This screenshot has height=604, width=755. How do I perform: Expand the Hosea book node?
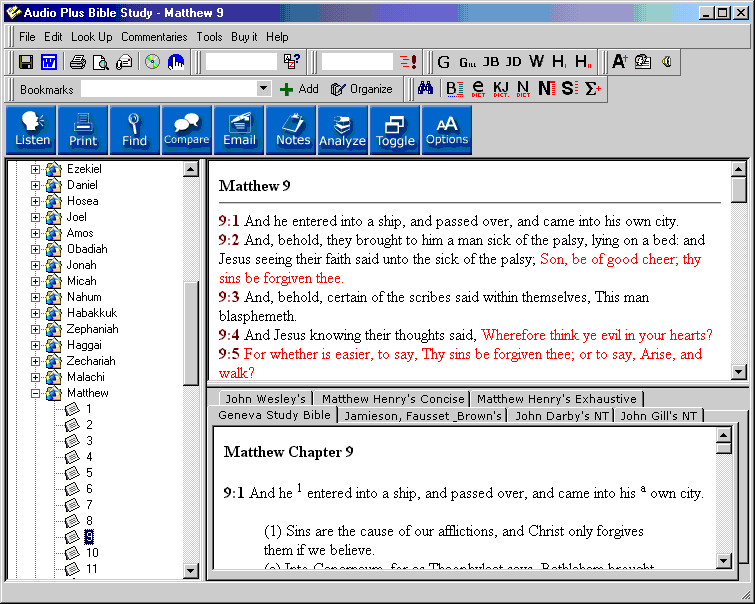35,201
